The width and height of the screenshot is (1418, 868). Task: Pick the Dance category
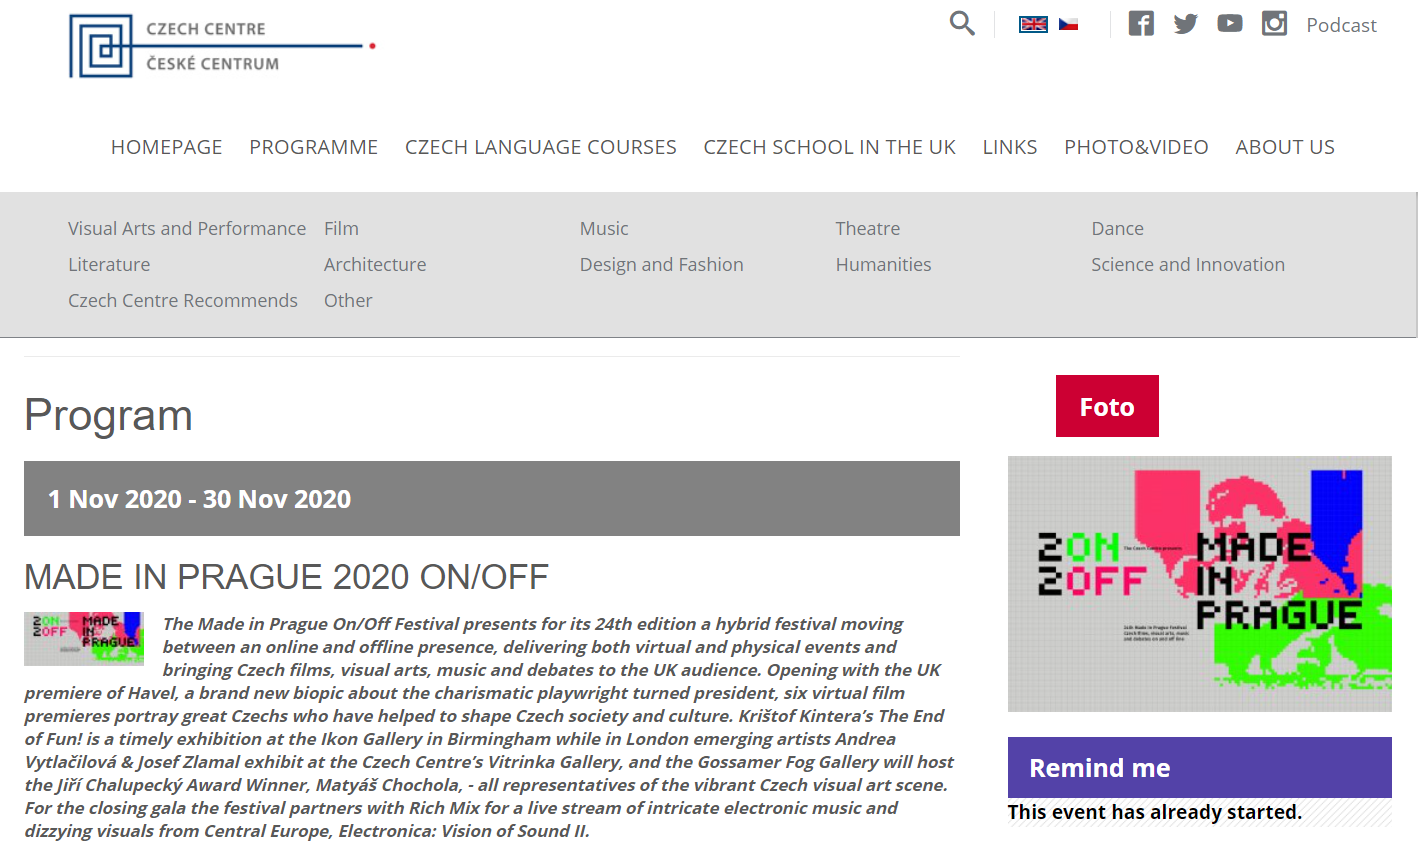1117,229
